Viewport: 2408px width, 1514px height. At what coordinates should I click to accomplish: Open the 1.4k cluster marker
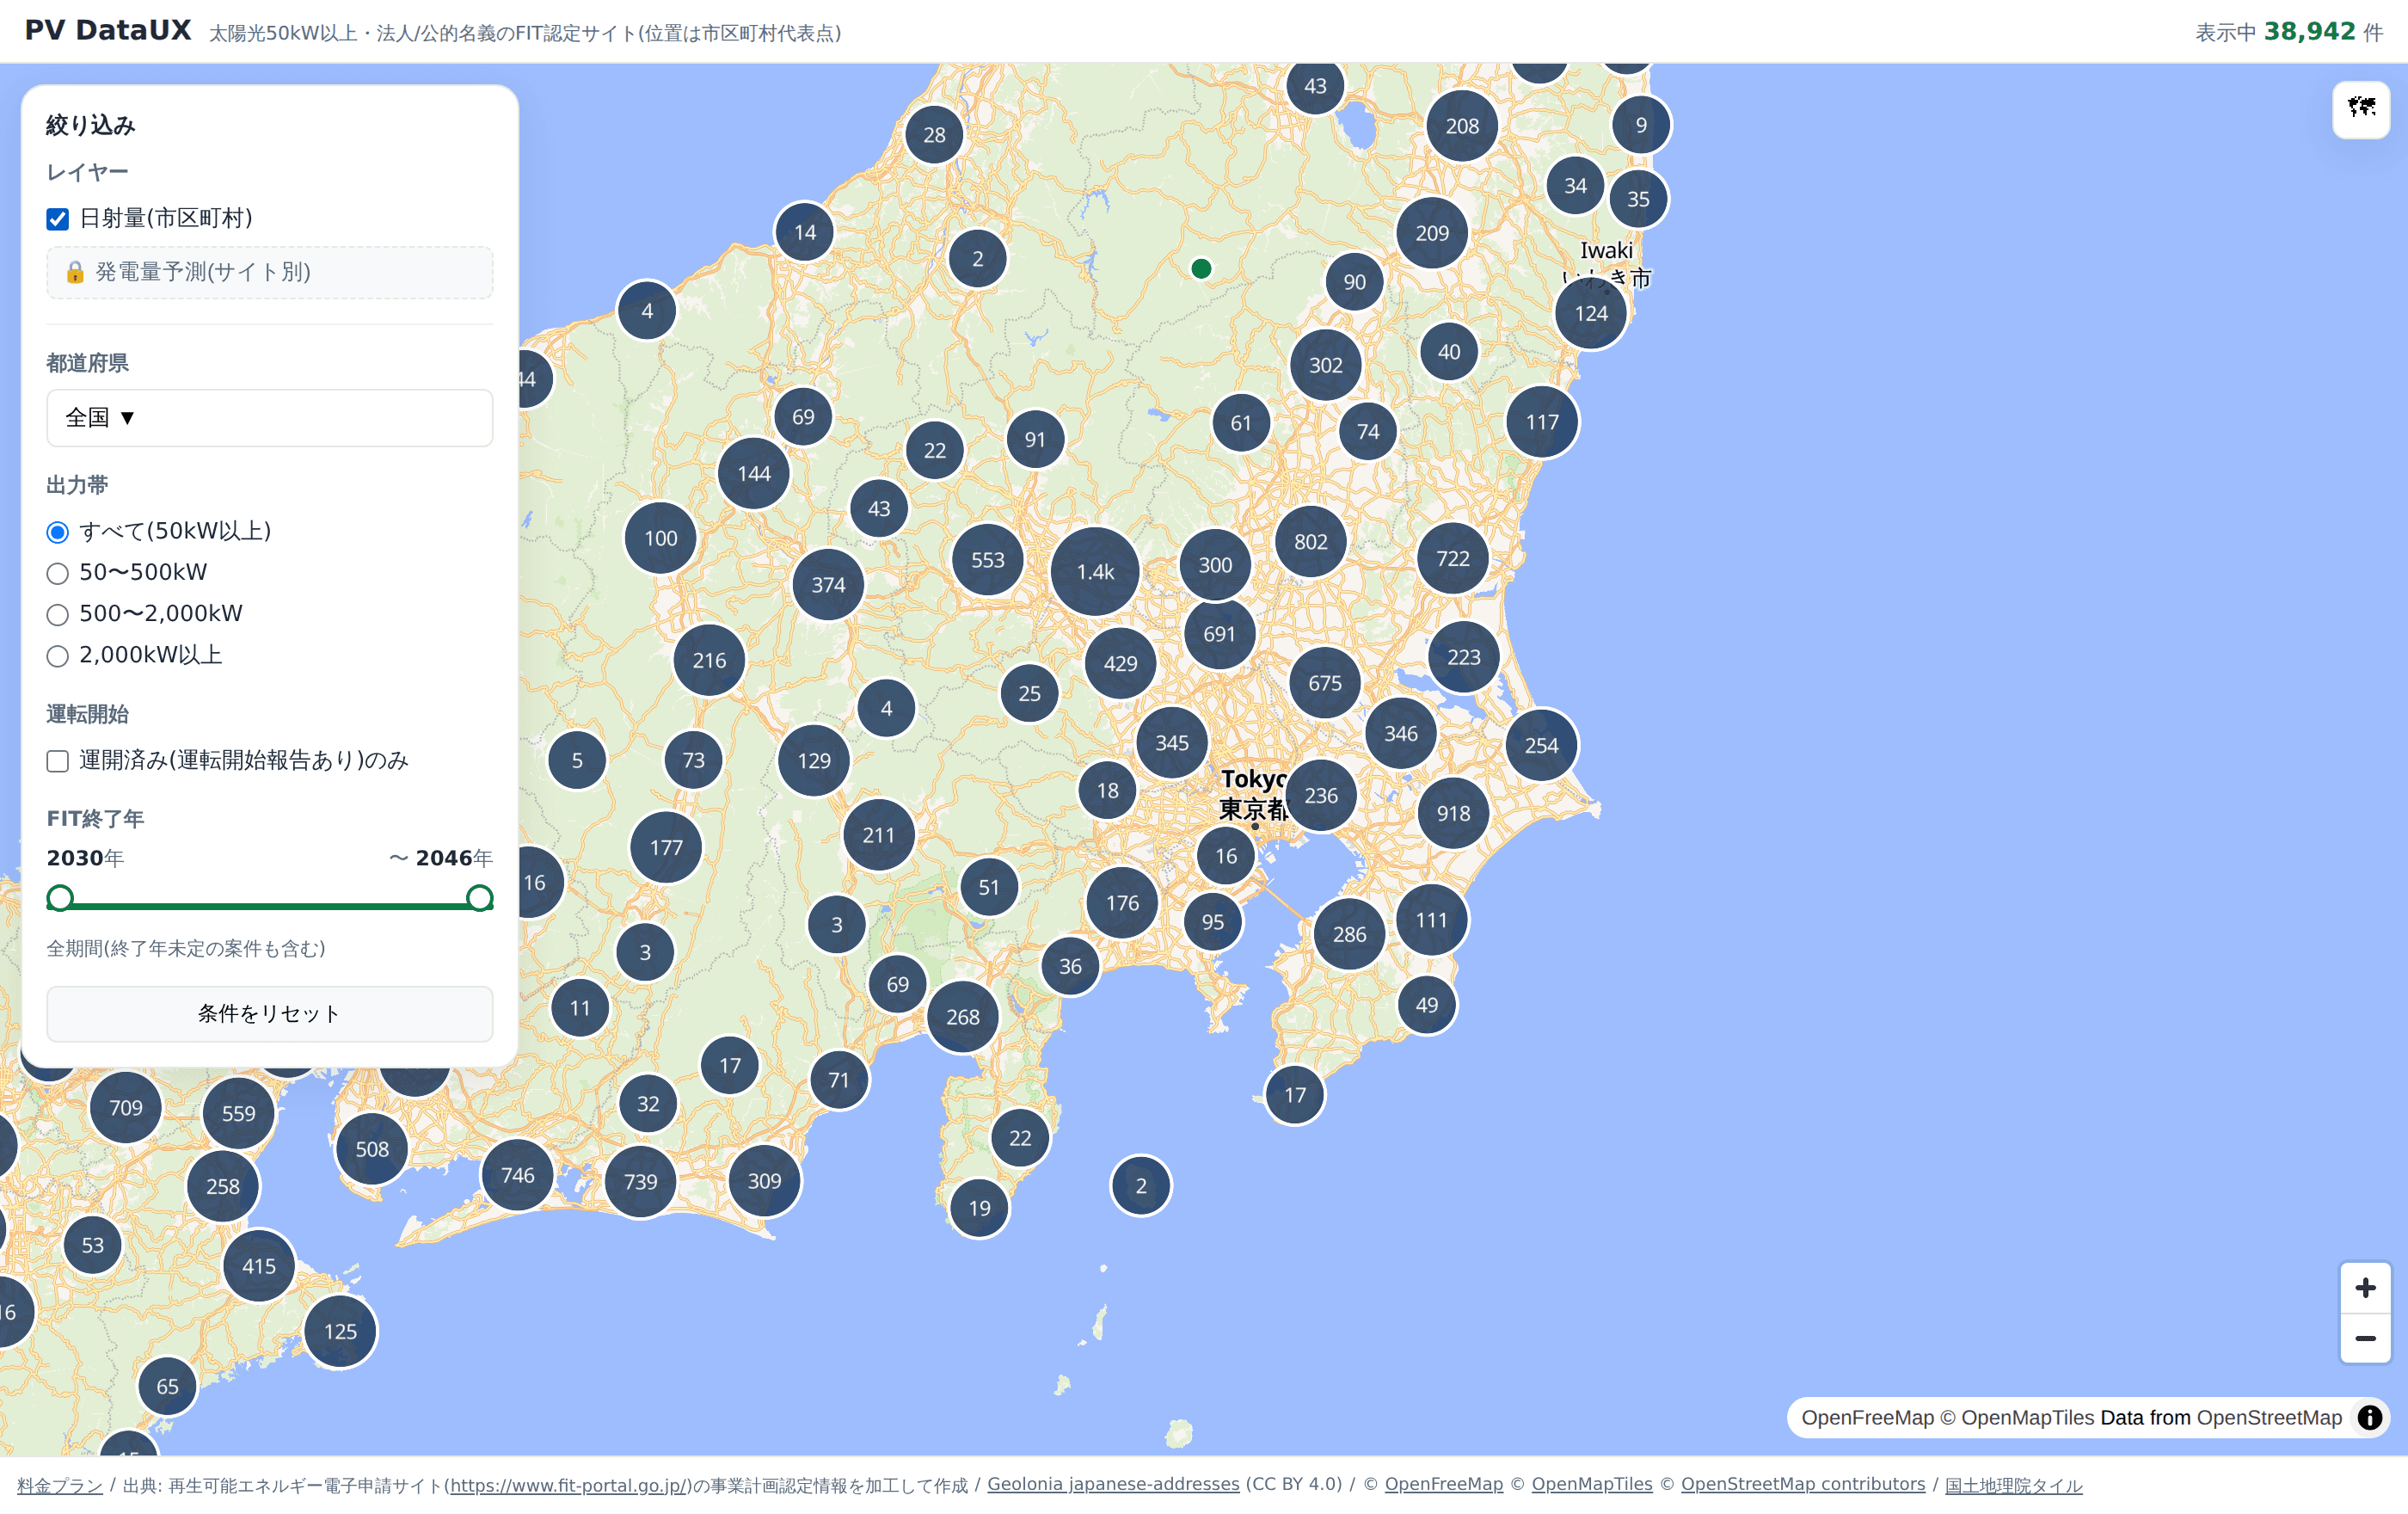tap(1095, 571)
